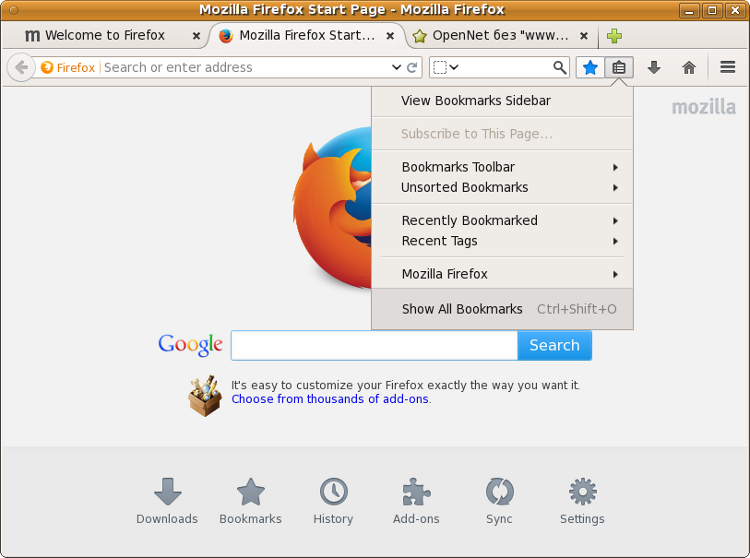Open Downloads from the bottom launcher
The width and height of the screenshot is (750, 558).
point(167,501)
